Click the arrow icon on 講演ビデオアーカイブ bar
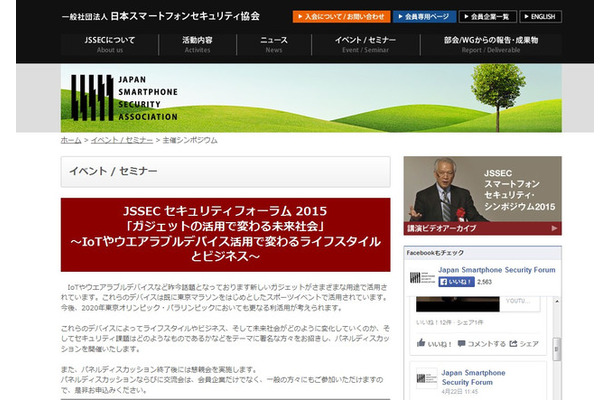This screenshot has width=610, height=400. pos(554,228)
